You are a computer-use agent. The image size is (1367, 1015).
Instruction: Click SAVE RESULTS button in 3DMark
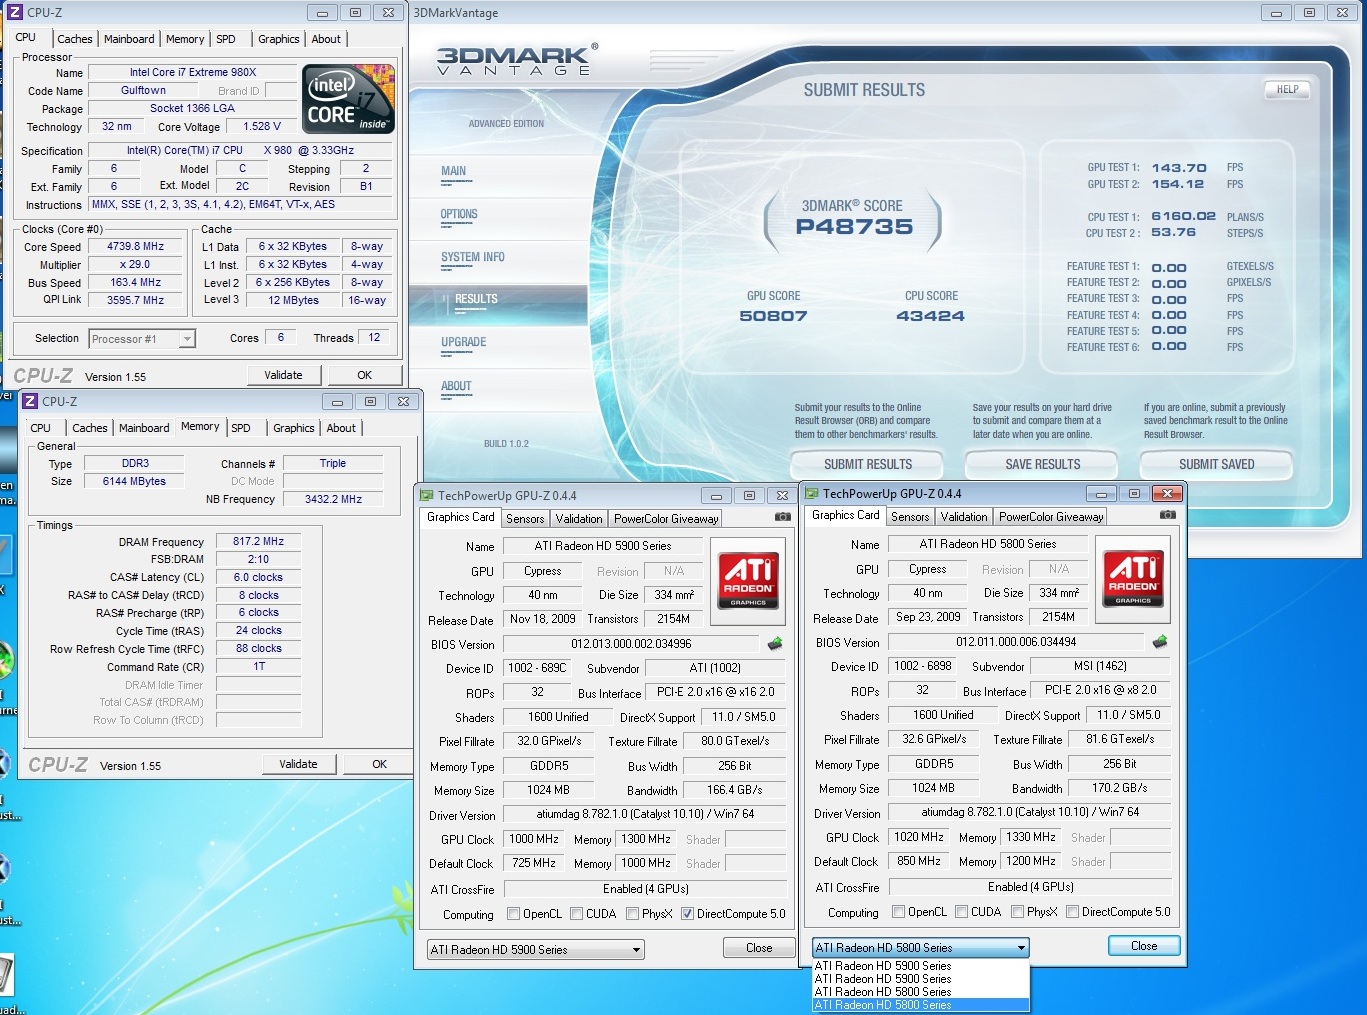point(1043,464)
